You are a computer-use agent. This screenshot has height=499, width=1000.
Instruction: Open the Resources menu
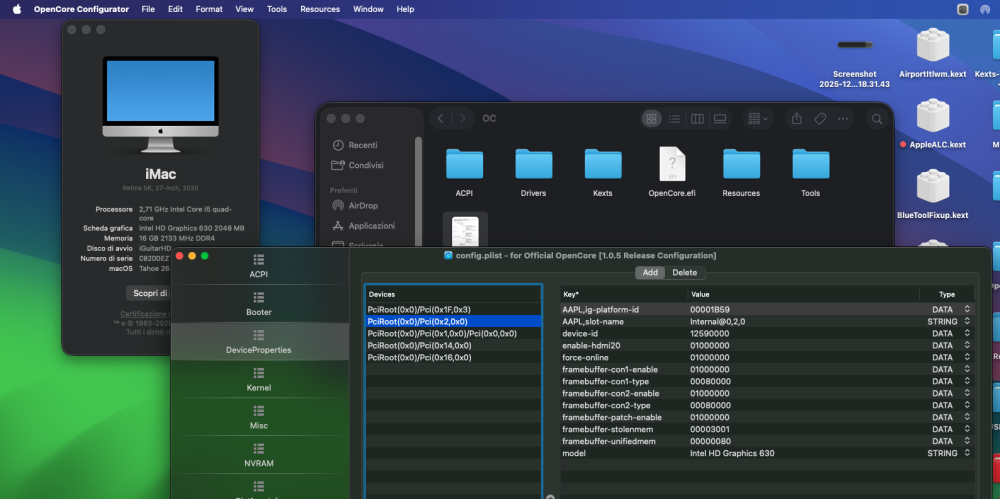click(x=320, y=9)
